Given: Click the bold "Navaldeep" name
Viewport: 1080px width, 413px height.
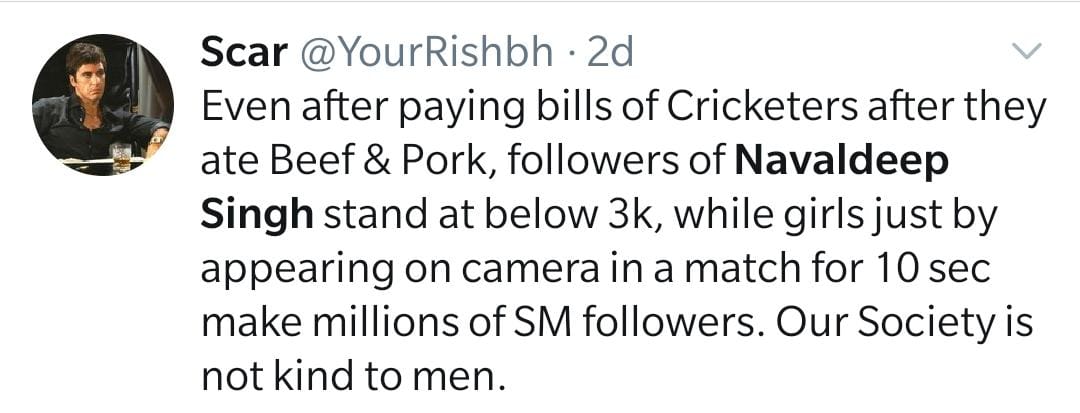Looking at the screenshot, I should point(841,161).
